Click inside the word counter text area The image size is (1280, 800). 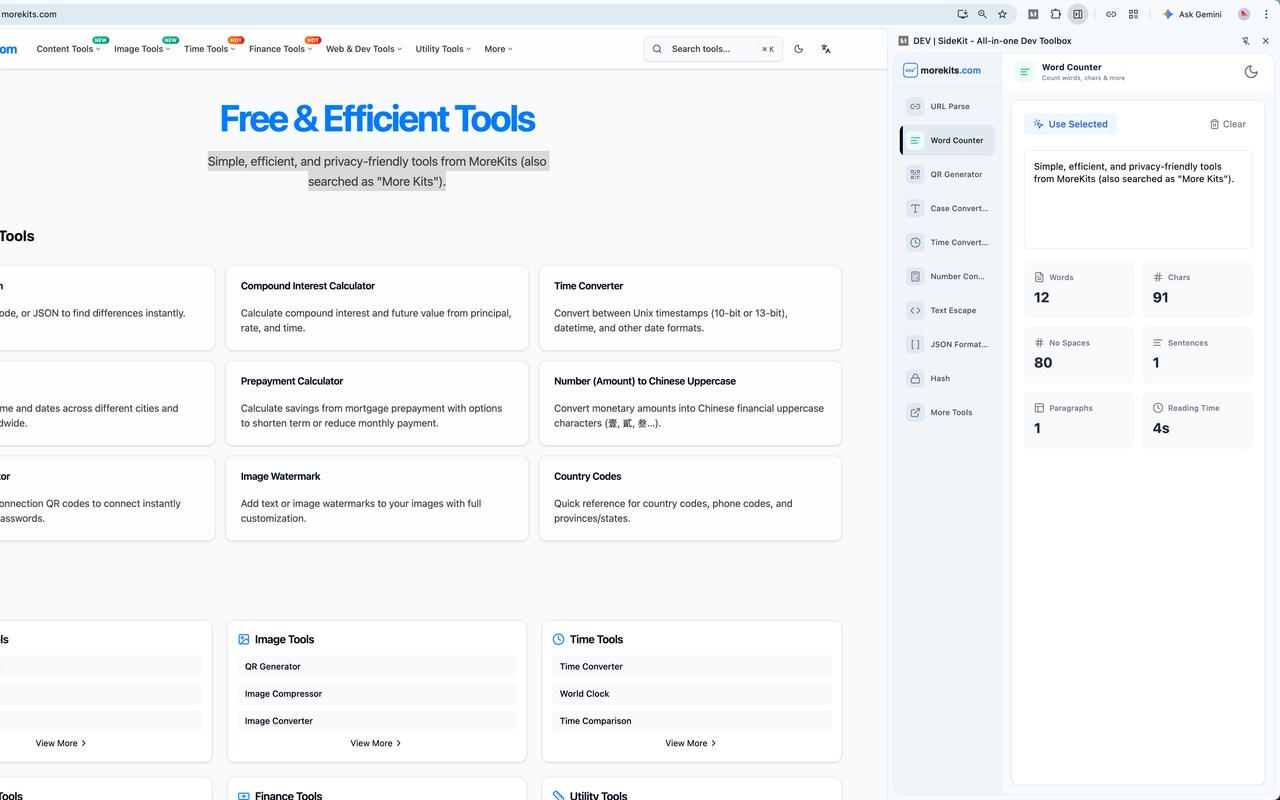(1138, 199)
